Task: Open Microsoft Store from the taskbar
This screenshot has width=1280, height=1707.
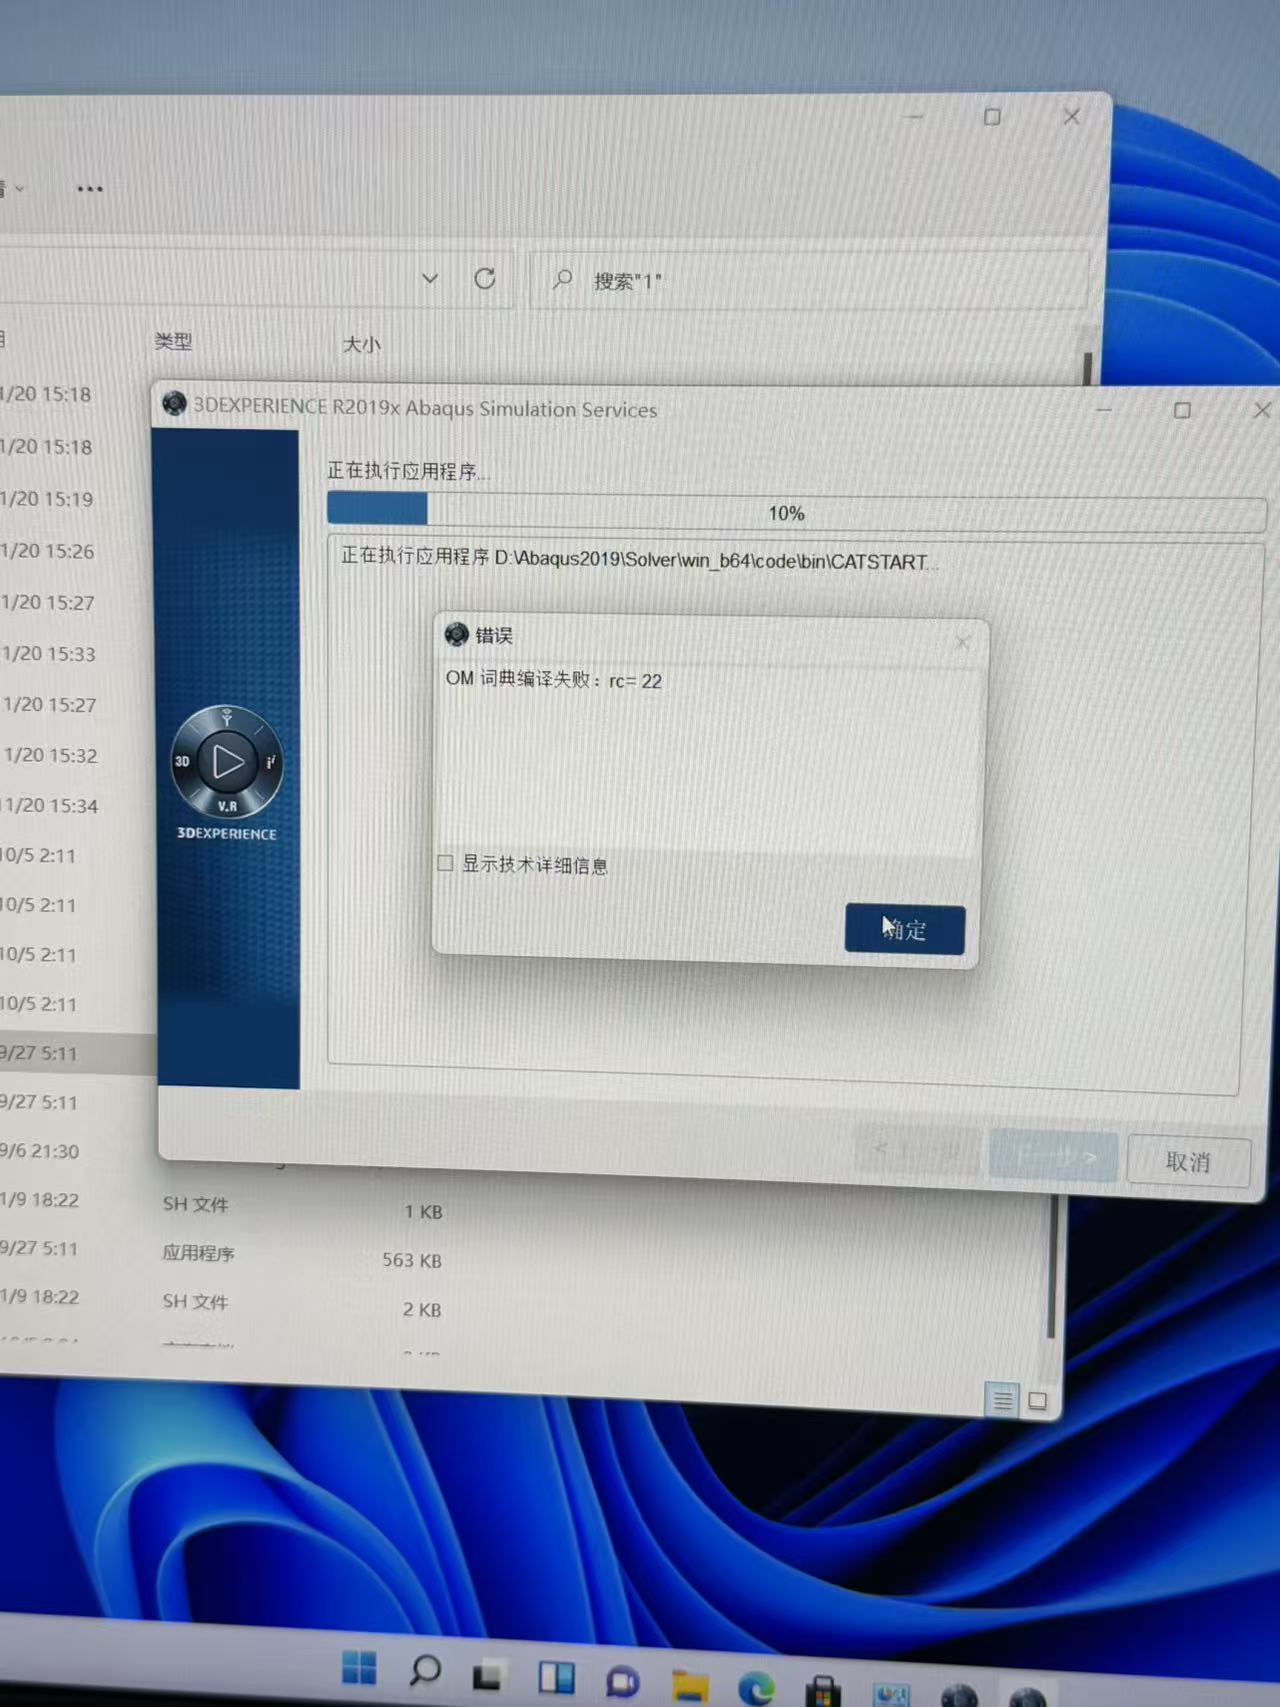Action: [x=823, y=1690]
